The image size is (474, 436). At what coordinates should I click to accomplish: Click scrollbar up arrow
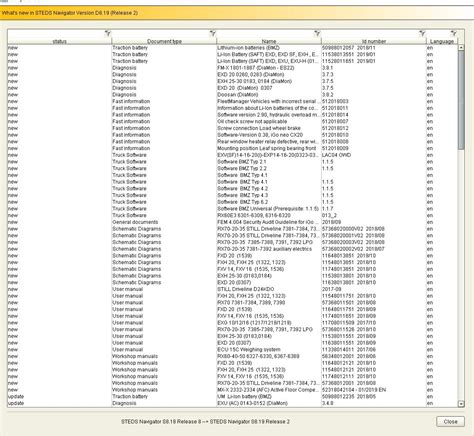[461, 48]
